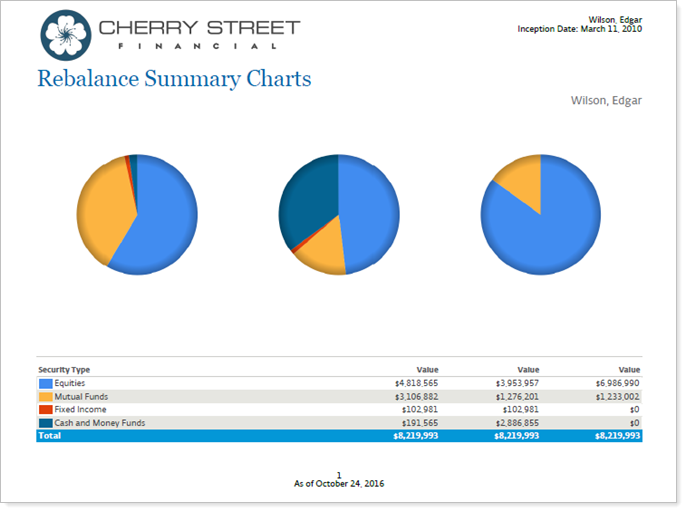Click the Fixed Income red legend swatch
The image size is (686, 512).
tap(45, 410)
